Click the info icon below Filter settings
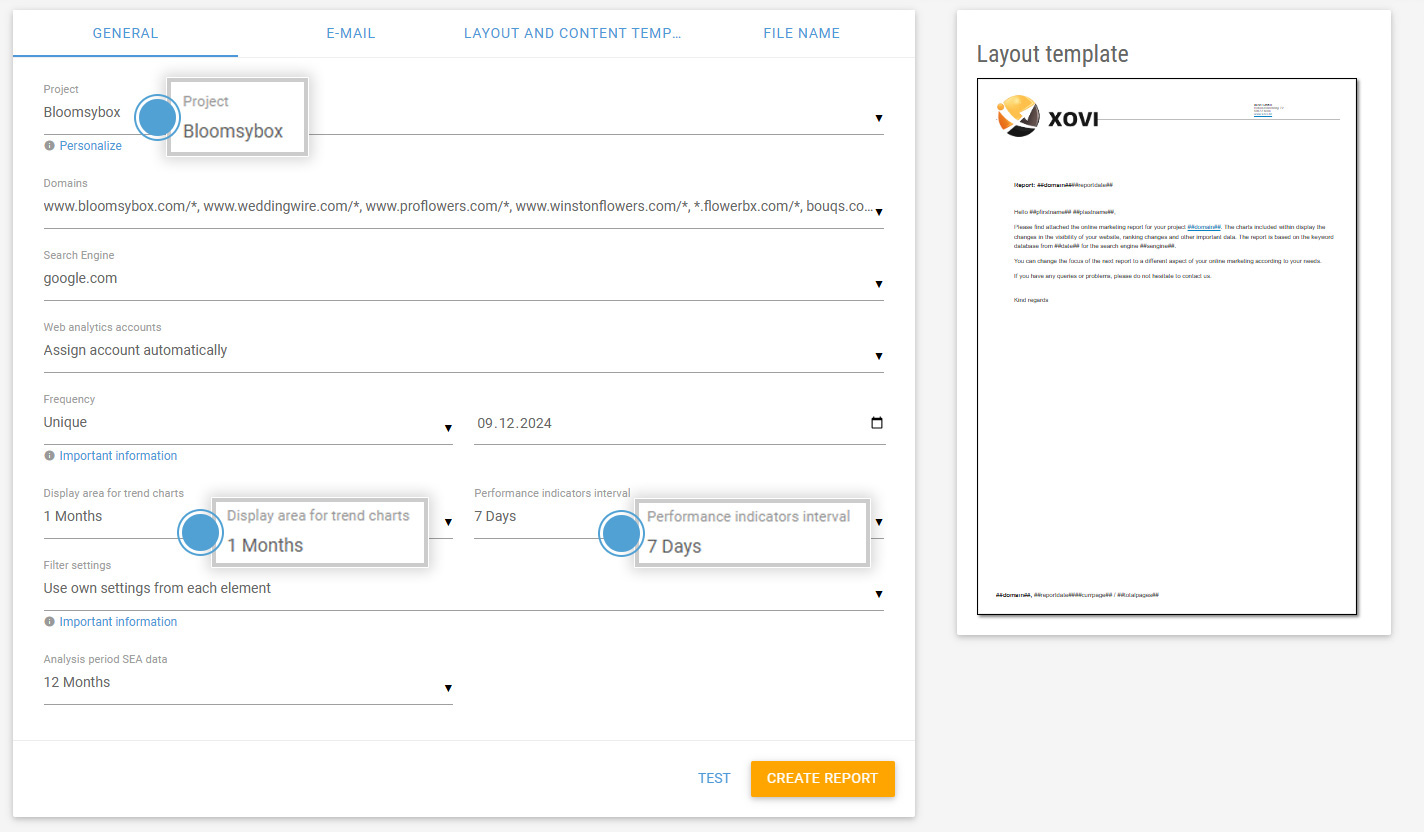 click(x=49, y=622)
